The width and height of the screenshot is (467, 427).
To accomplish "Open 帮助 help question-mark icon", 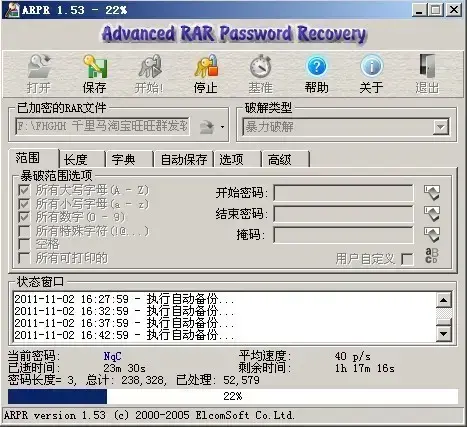I will pos(316,66).
